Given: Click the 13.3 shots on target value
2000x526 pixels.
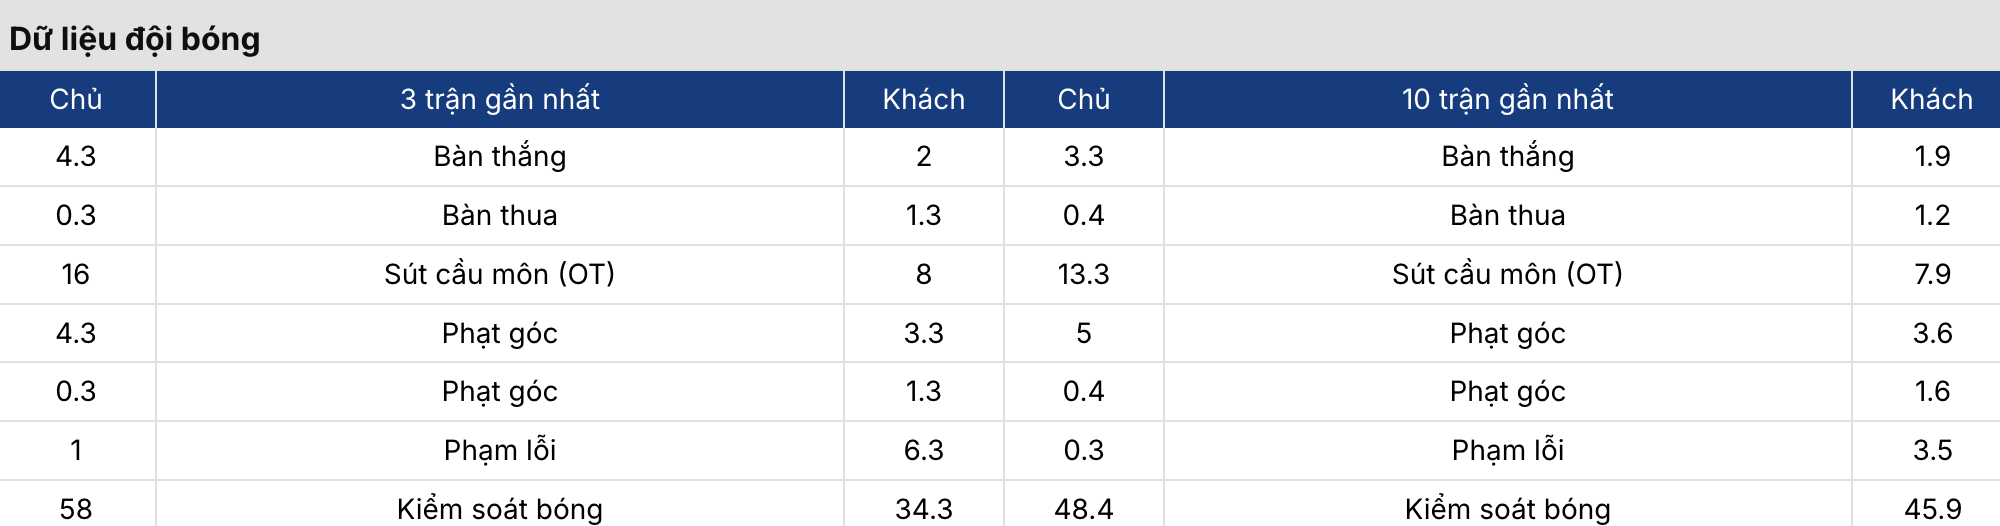Looking at the screenshot, I should coord(1084,274).
